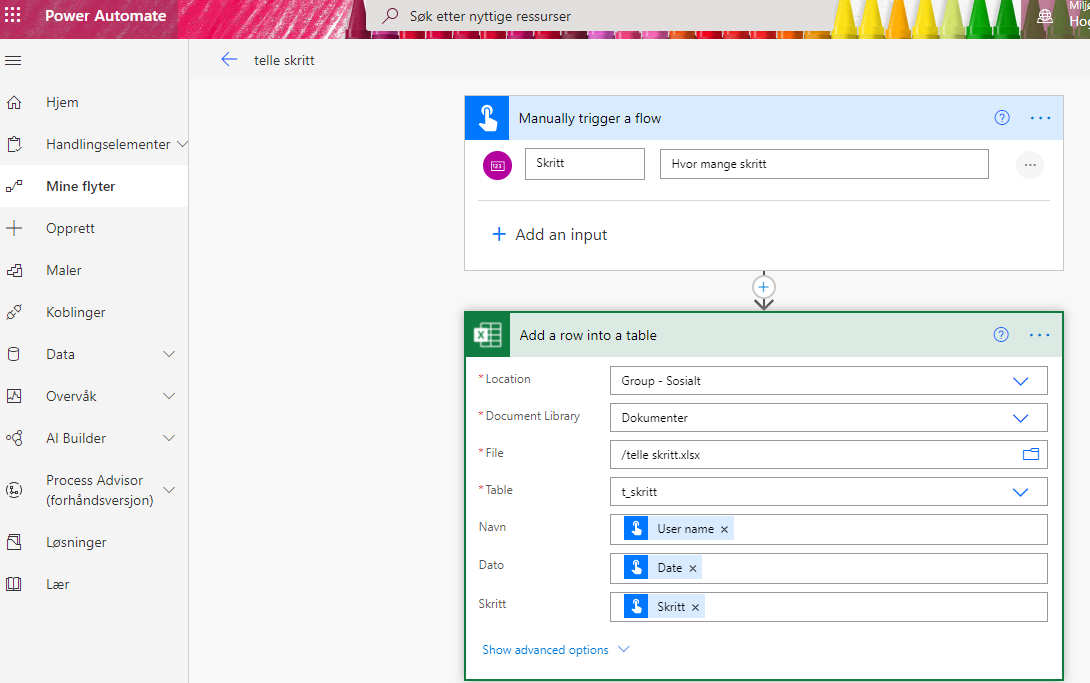This screenshot has height=683, width=1090.
Task: Collapse the sidebar with the hamburger icon
Action: [13, 60]
